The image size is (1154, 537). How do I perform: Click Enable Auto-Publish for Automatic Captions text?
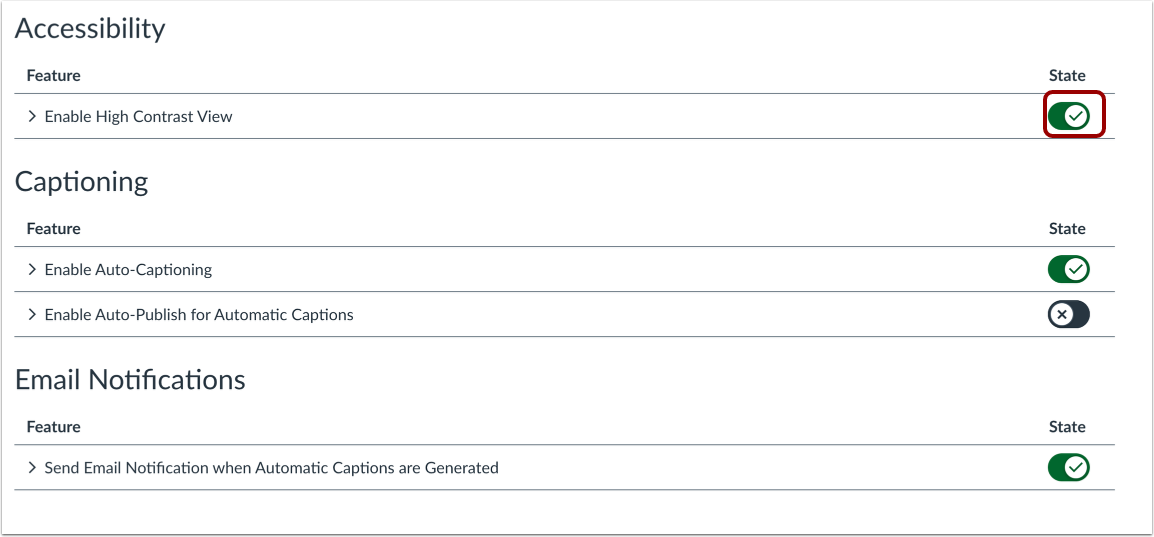tap(199, 315)
